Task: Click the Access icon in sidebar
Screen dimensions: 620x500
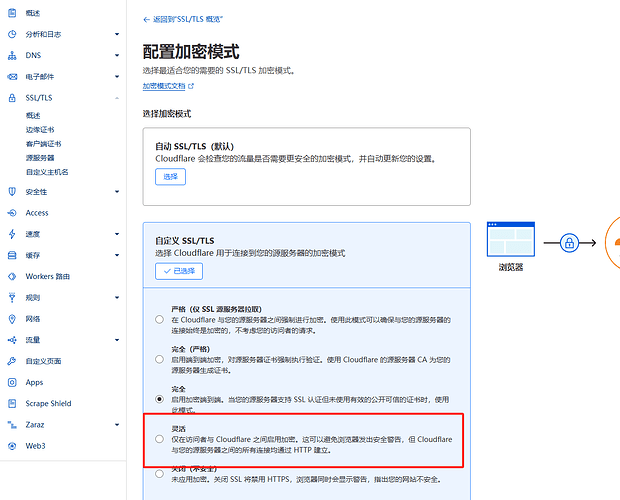Action: 12,213
